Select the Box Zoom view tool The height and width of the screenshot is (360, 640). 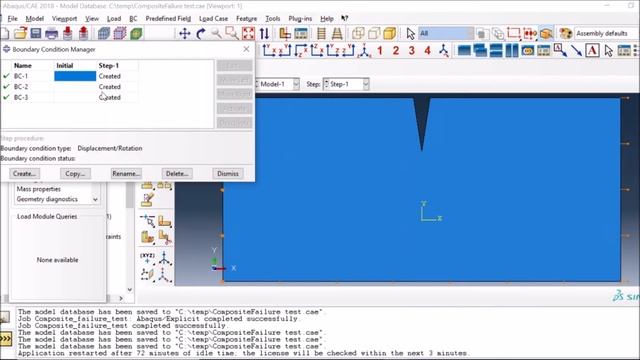coord(232,33)
